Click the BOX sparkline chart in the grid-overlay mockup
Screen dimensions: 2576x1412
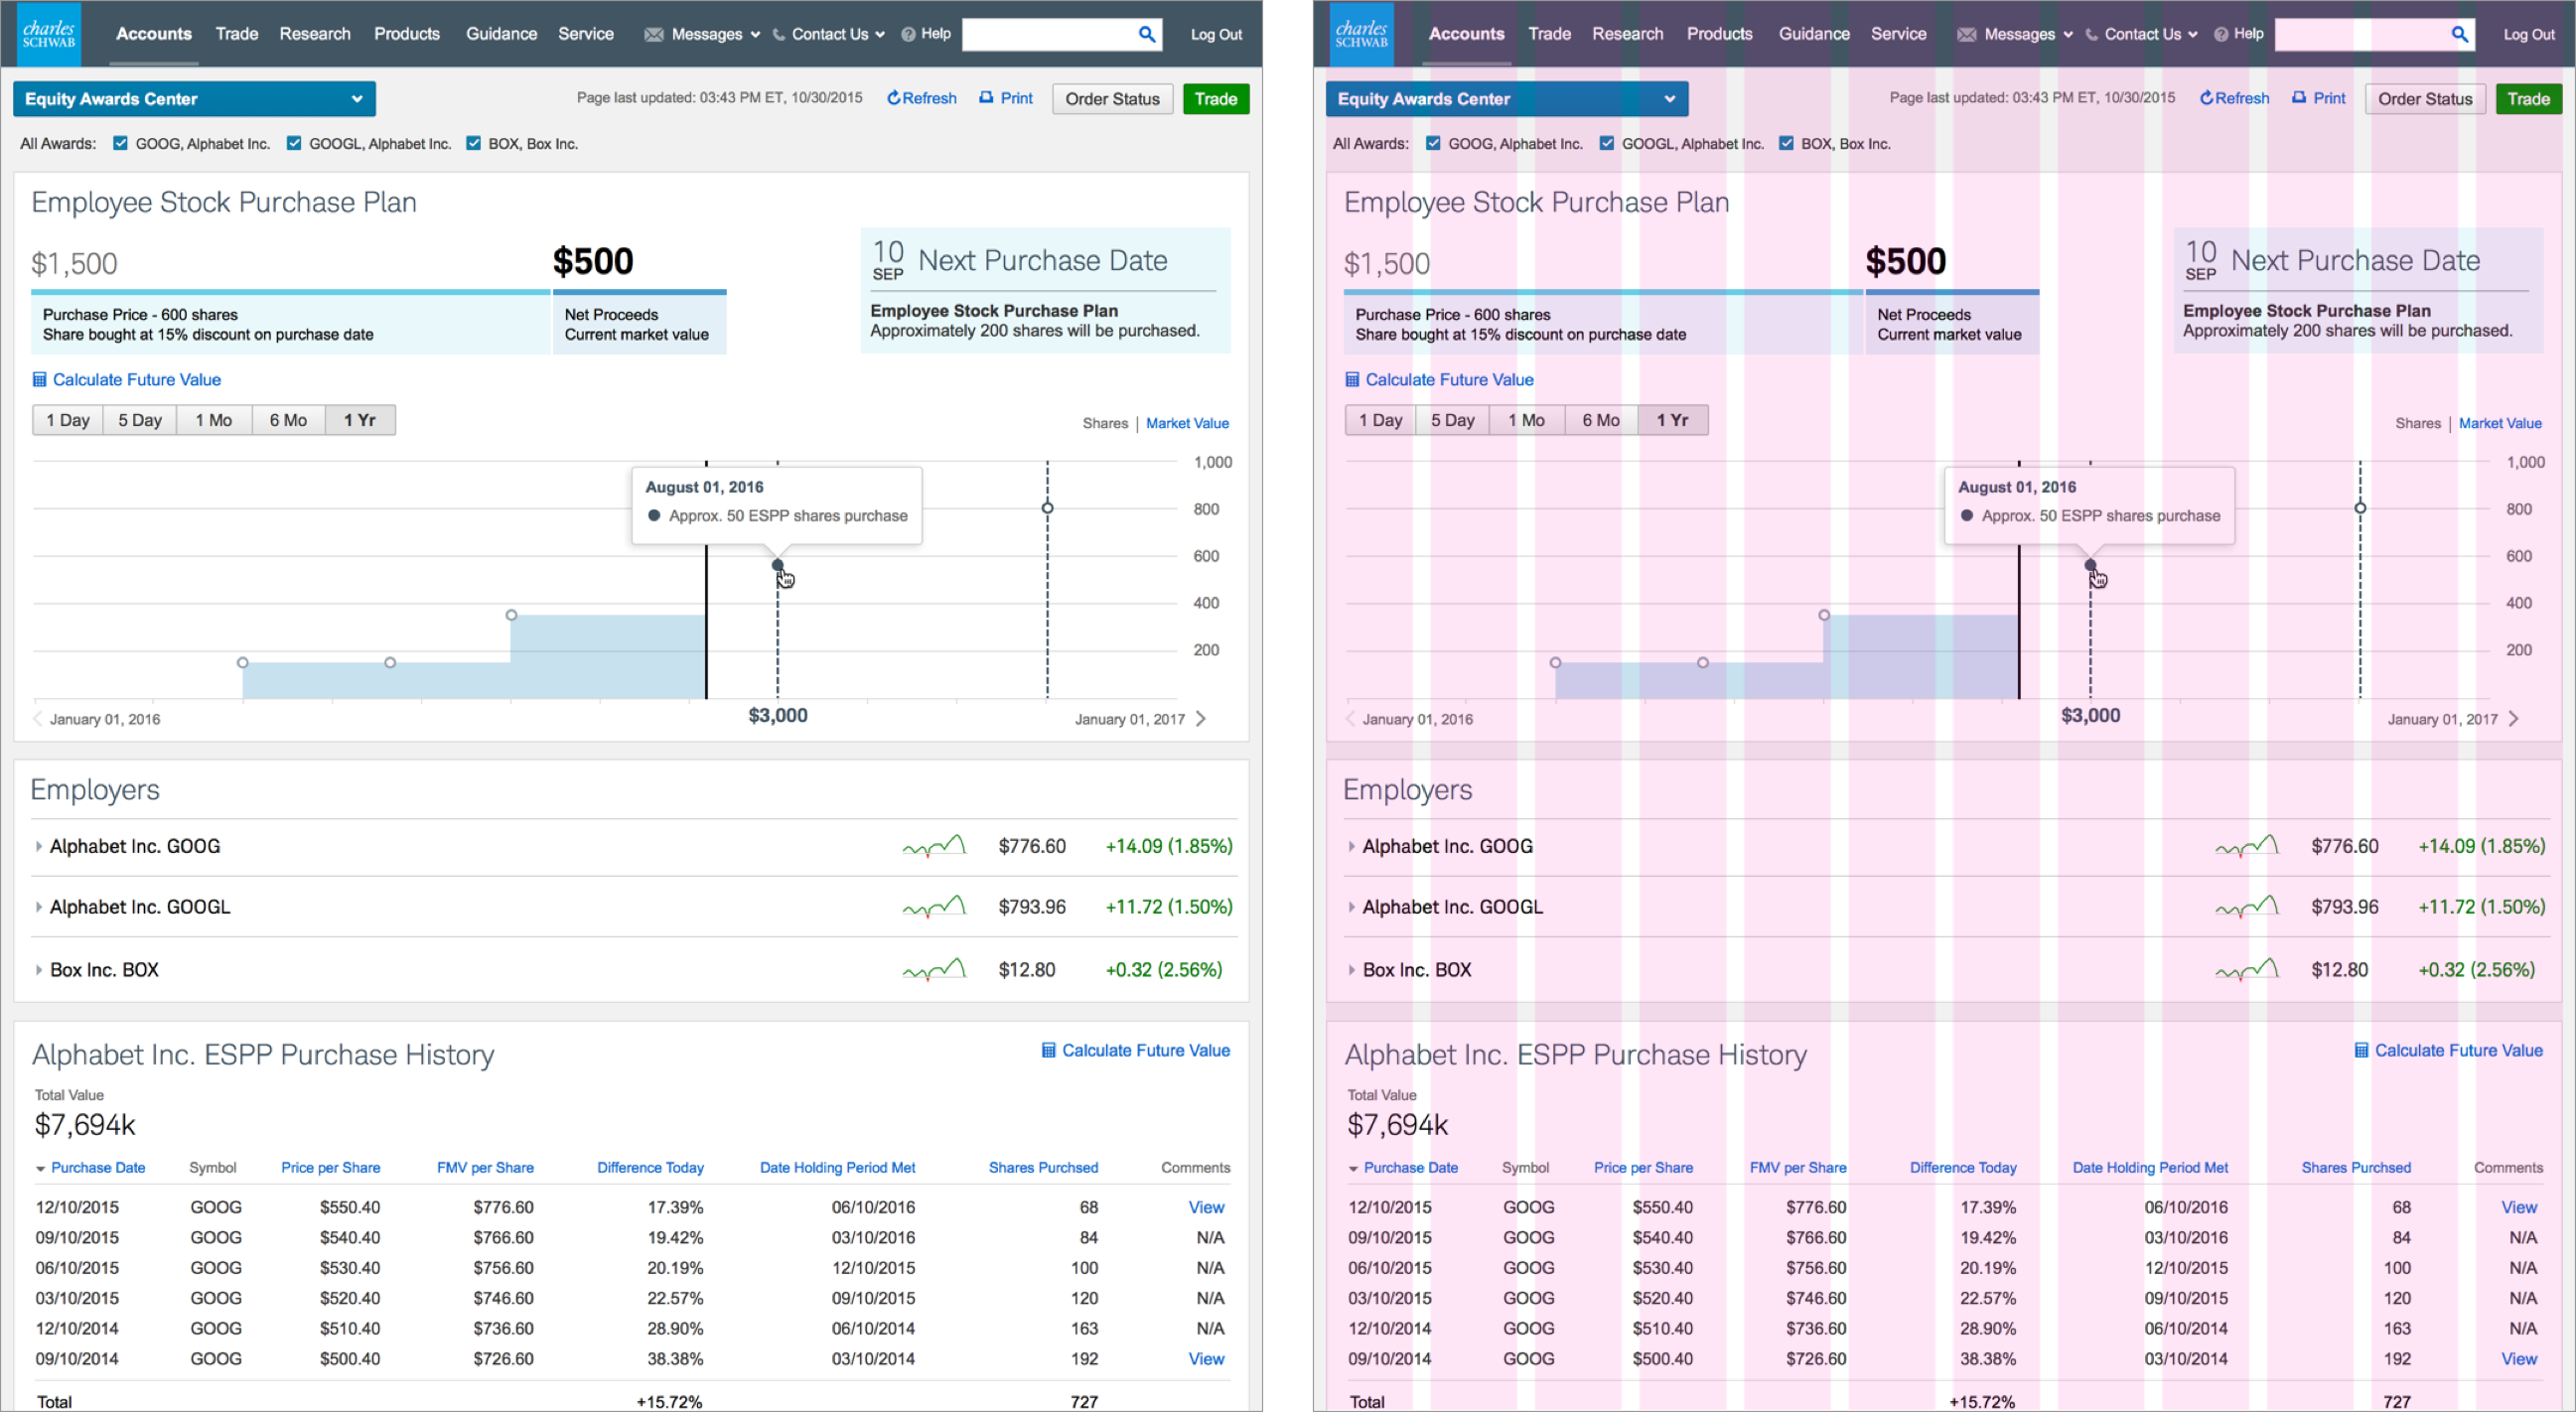tap(2247, 970)
